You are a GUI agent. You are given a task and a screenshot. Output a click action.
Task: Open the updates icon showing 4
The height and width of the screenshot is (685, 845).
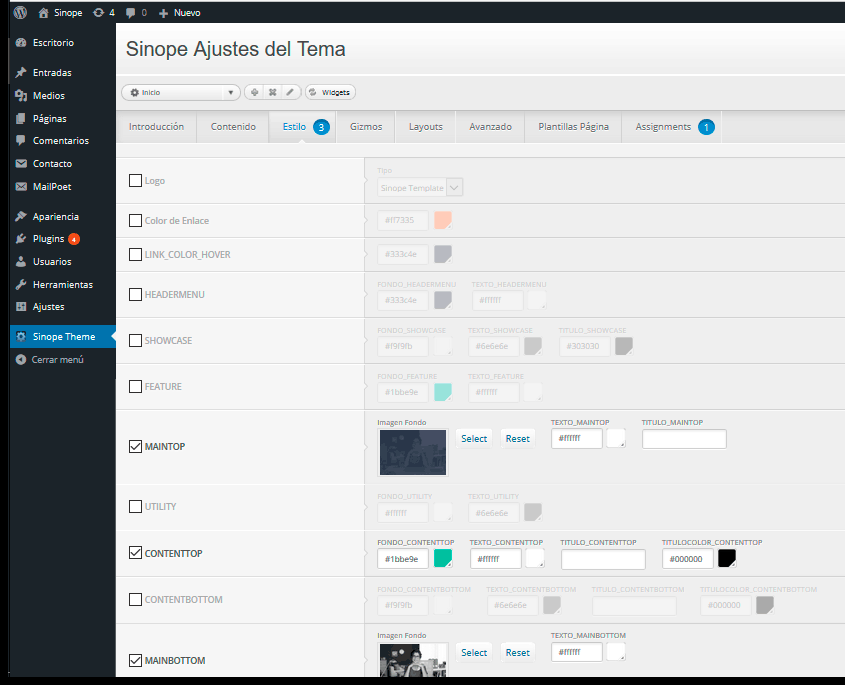[x=99, y=12]
